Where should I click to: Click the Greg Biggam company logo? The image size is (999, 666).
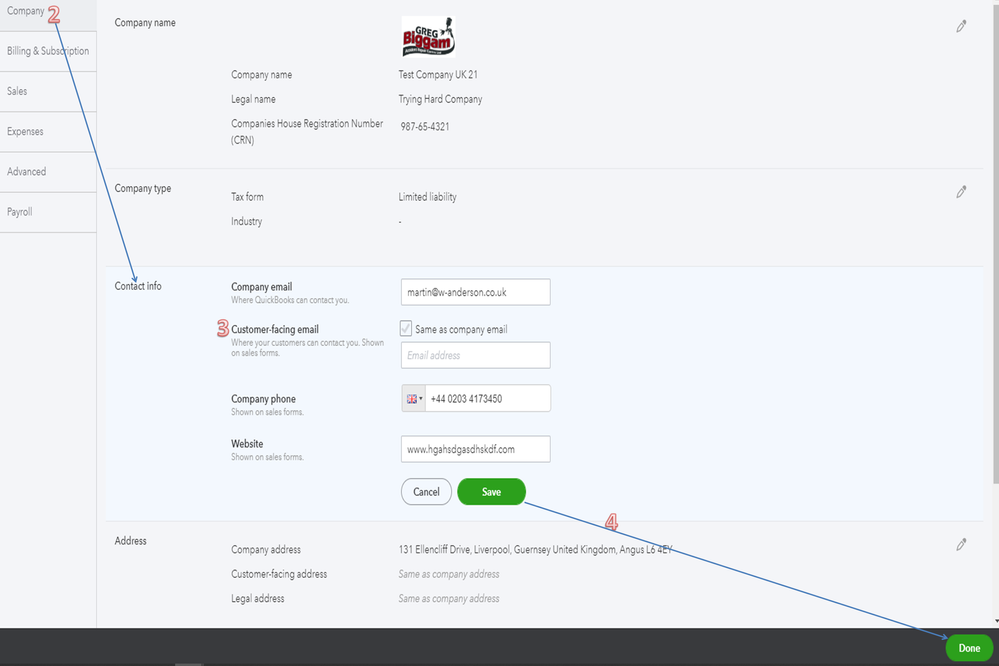tap(428, 37)
